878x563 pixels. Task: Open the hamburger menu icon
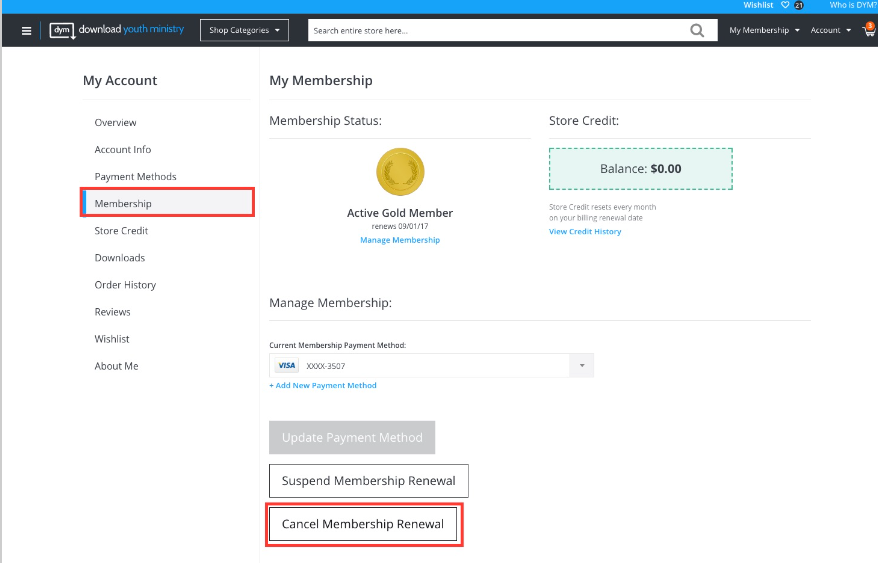click(x=27, y=31)
